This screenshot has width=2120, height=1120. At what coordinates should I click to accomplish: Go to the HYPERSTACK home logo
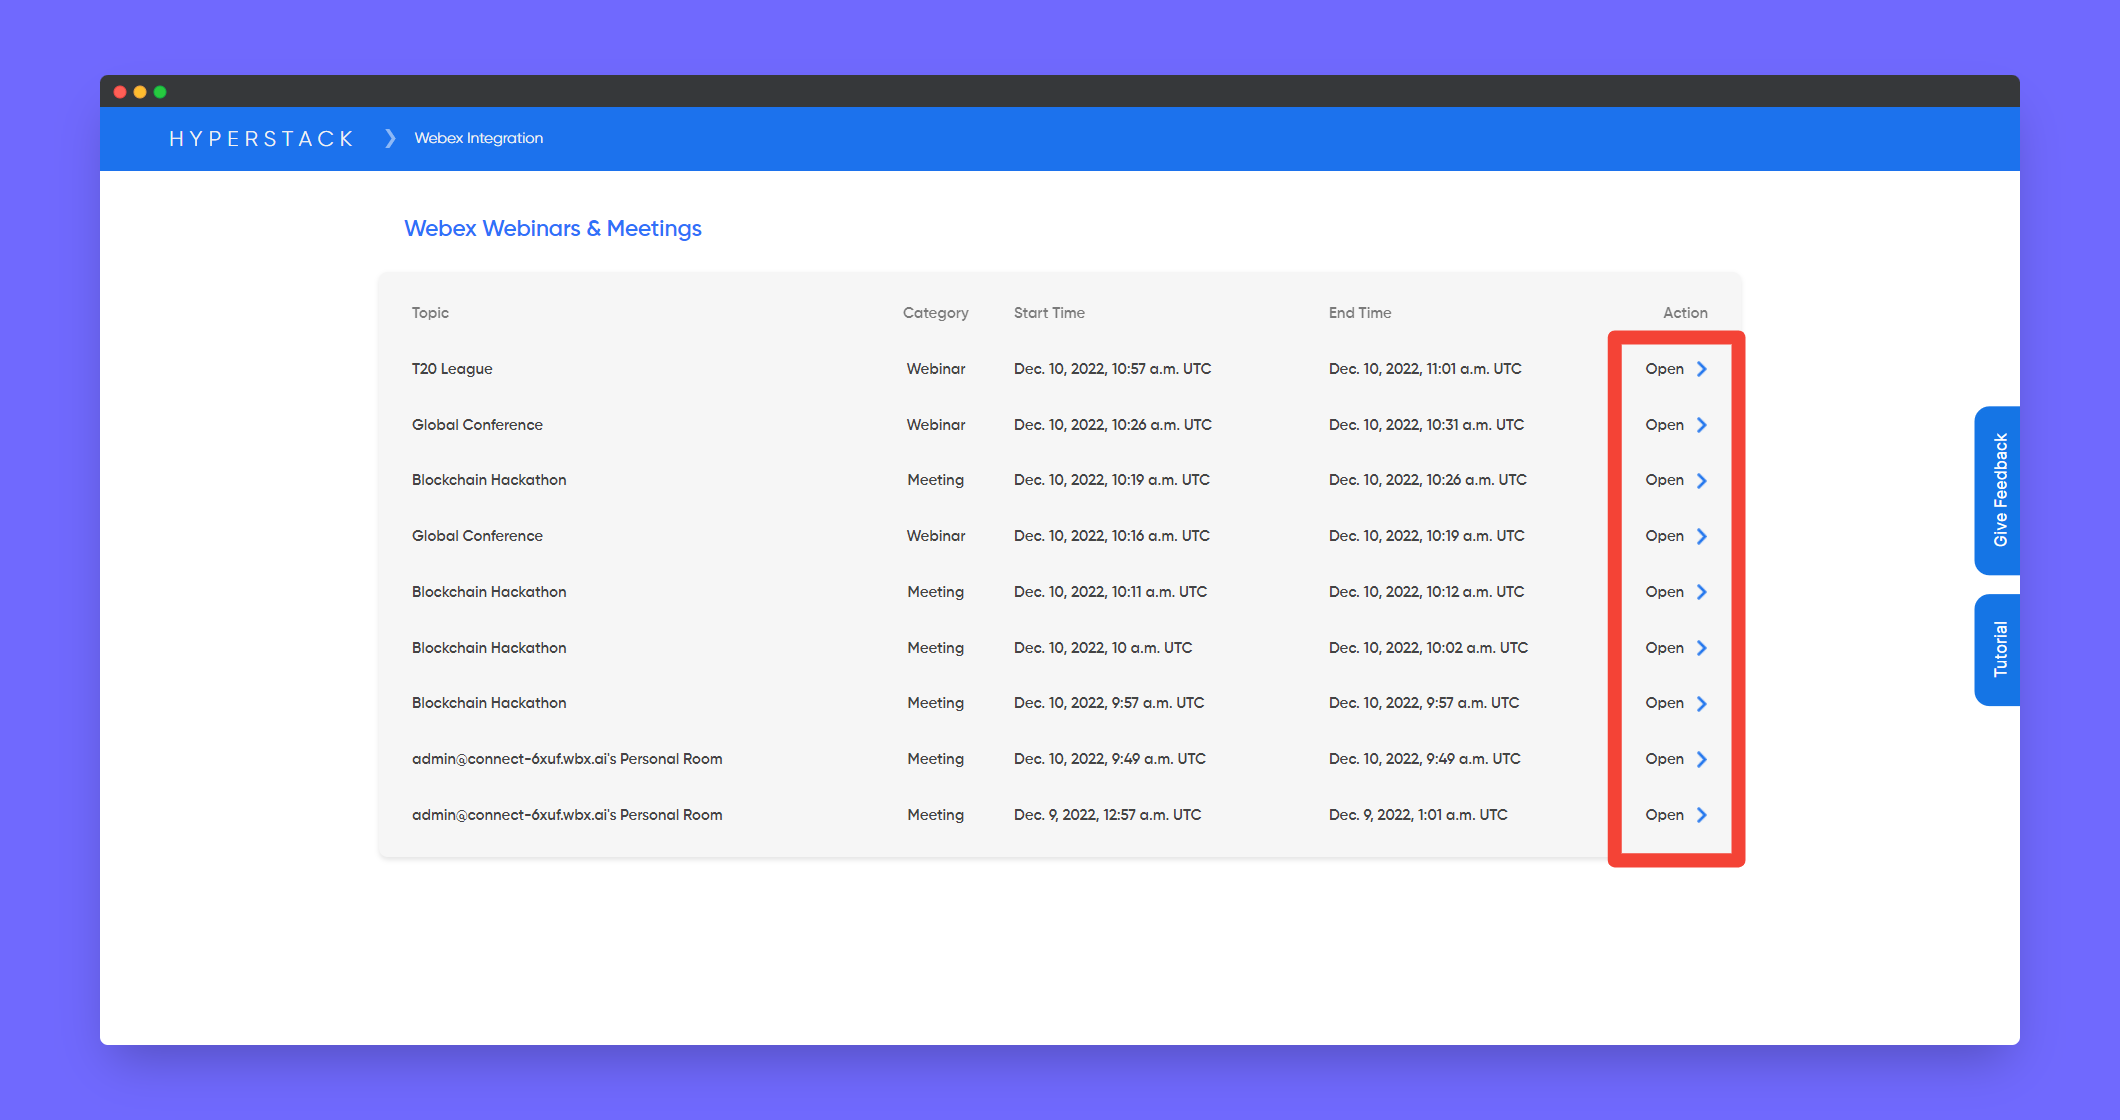pyautogui.click(x=261, y=139)
